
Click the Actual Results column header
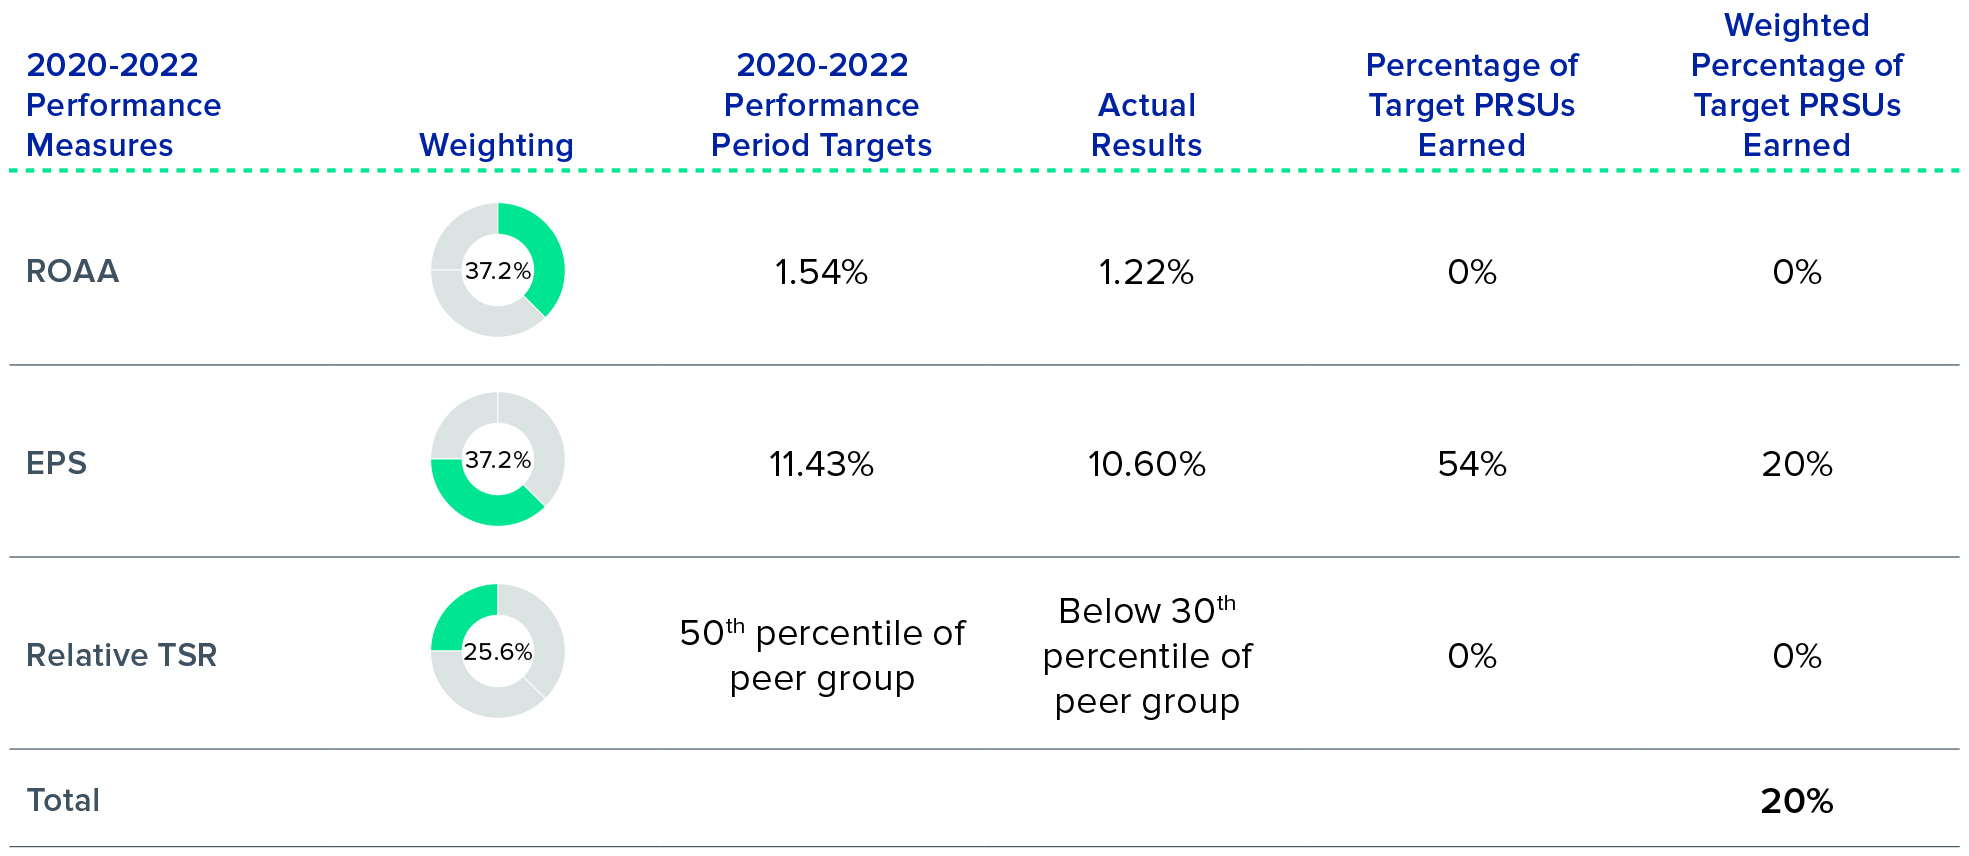(x=1146, y=125)
